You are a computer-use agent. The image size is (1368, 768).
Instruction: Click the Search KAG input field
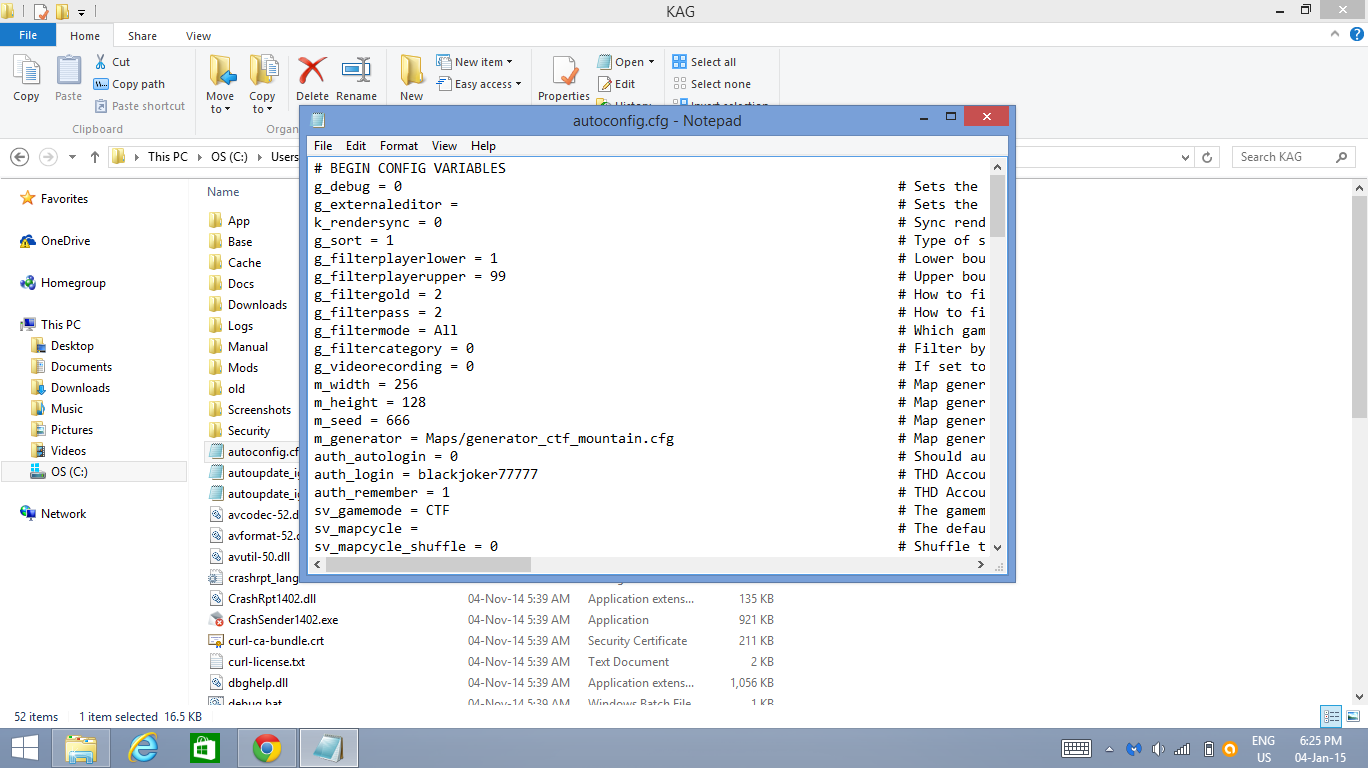point(1283,157)
